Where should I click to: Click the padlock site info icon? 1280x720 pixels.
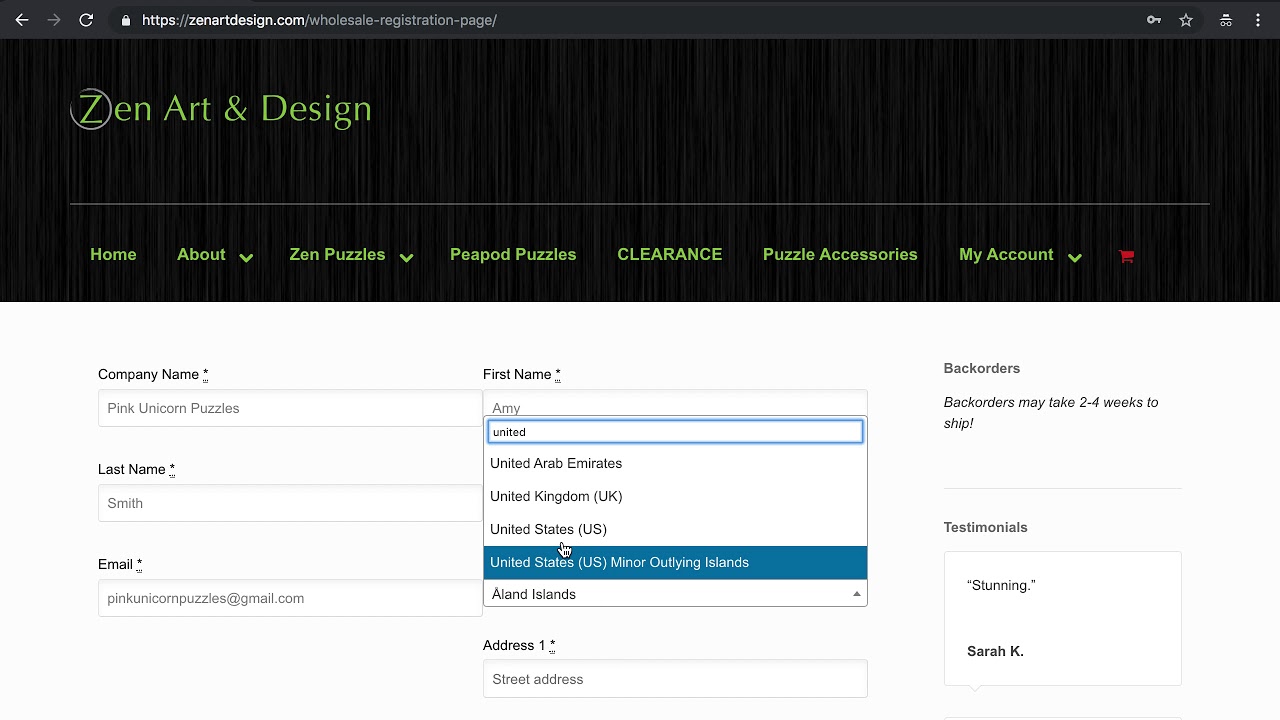click(x=125, y=20)
